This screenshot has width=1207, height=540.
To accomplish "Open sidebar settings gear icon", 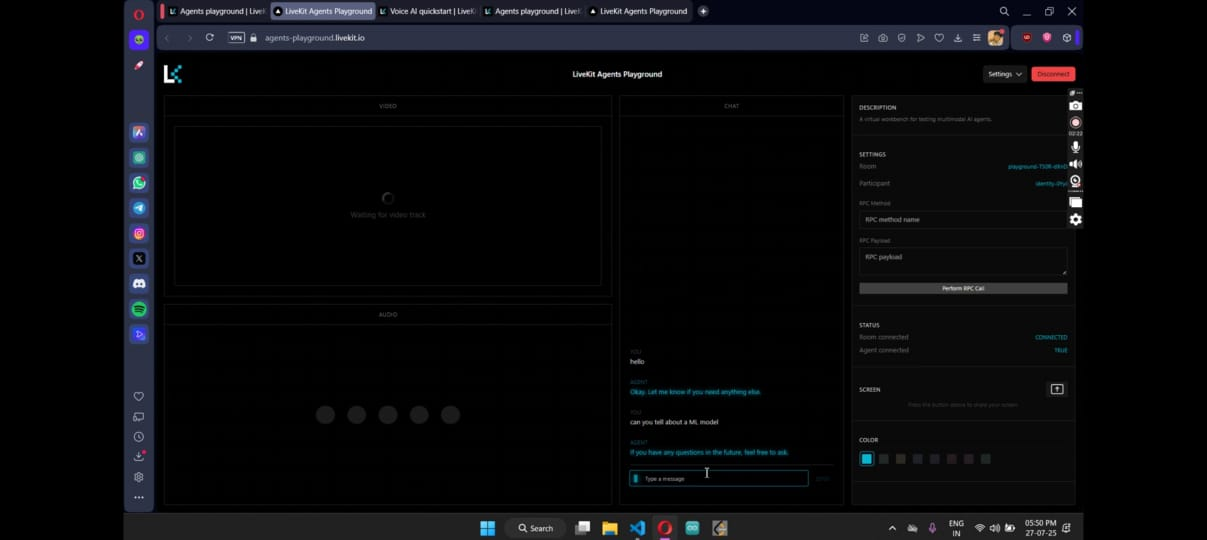I will tap(139, 477).
